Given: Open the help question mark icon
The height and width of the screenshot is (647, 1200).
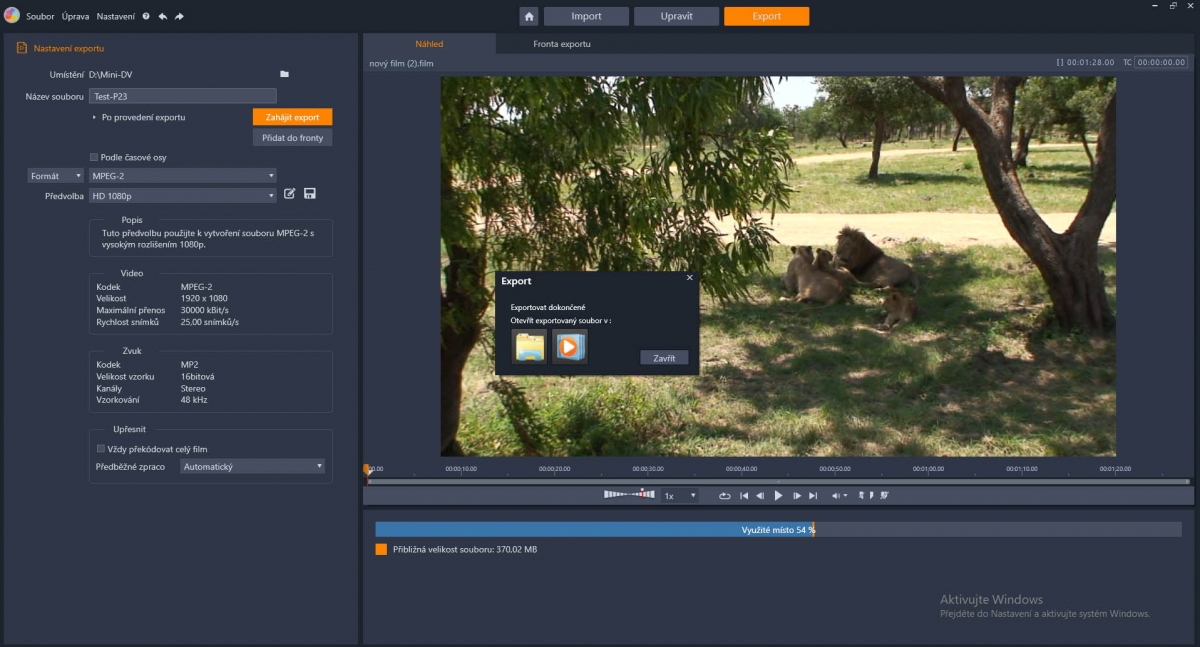Looking at the screenshot, I should (146, 17).
